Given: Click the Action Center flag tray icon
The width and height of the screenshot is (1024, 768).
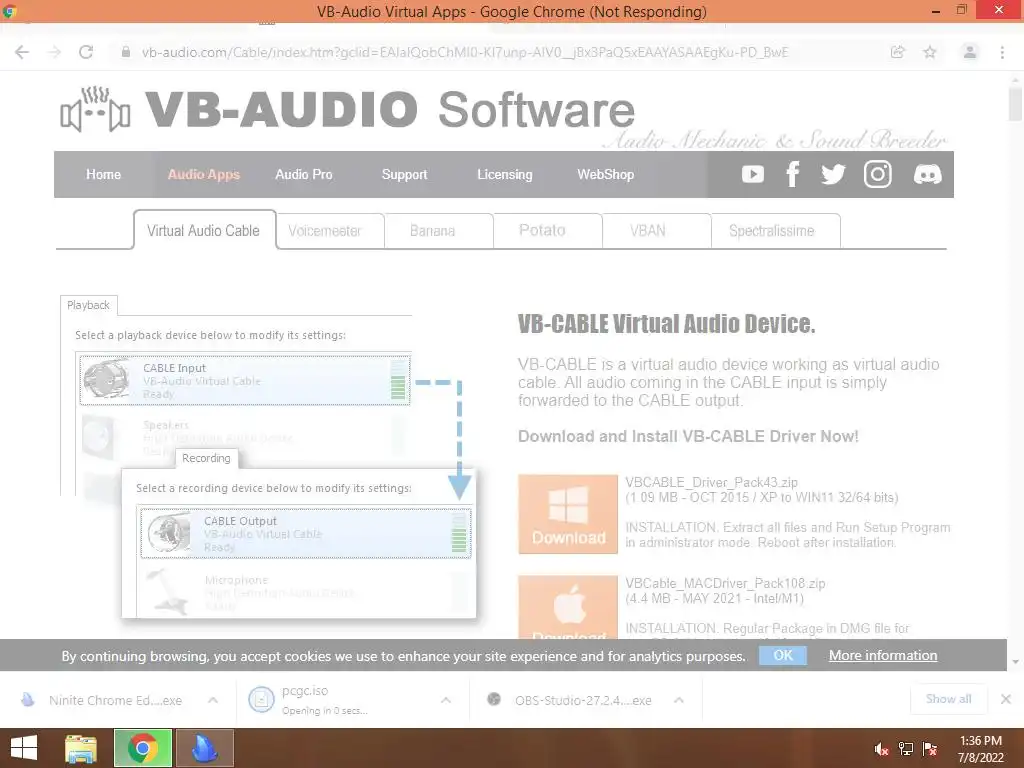Looking at the screenshot, I should pyautogui.click(x=930, y=749).
